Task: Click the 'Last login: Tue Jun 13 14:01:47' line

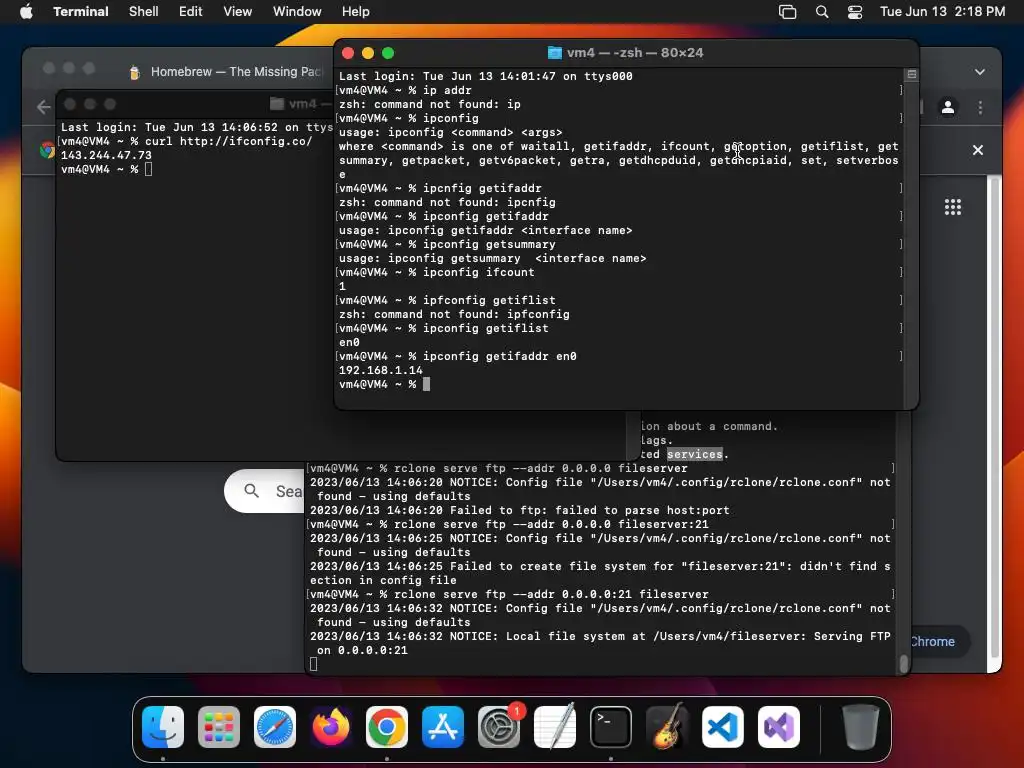Action: point(486,76)
